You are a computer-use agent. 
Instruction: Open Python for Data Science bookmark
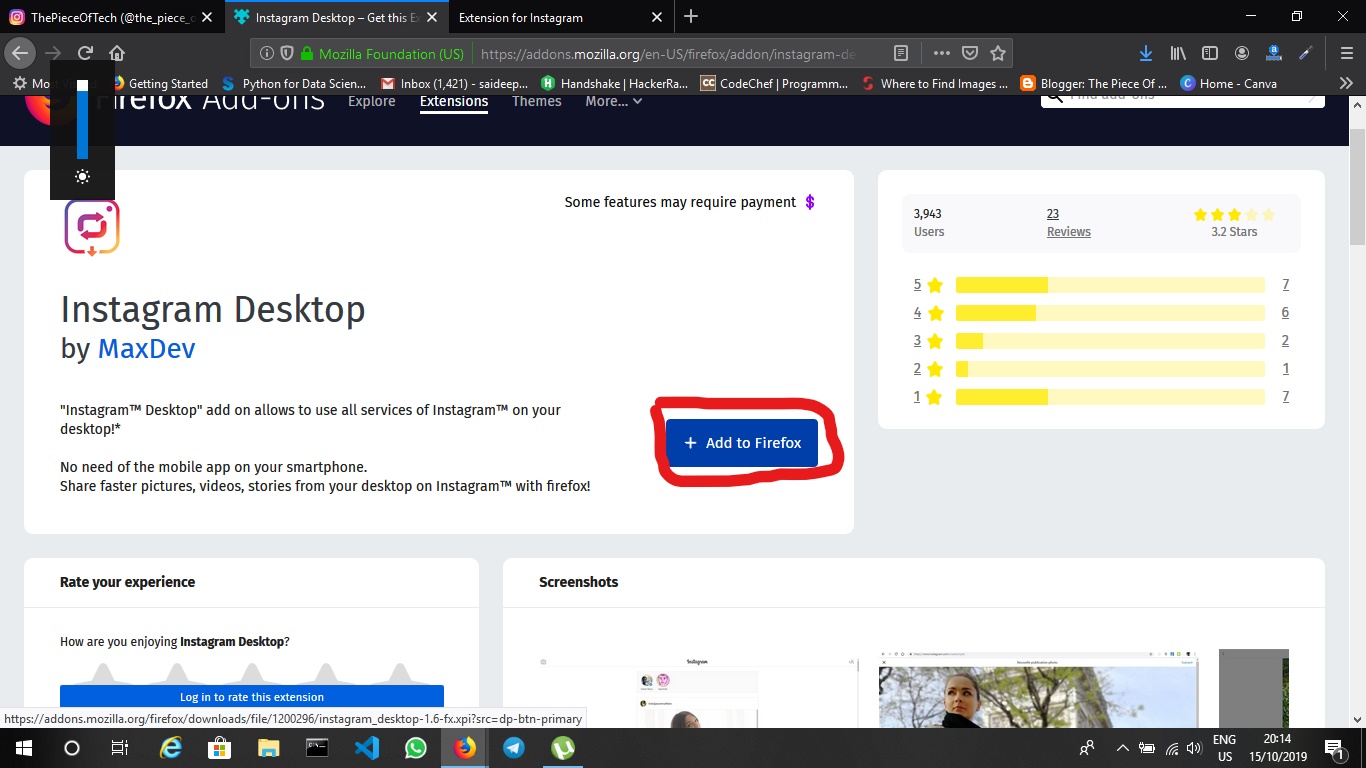(295, 84)
